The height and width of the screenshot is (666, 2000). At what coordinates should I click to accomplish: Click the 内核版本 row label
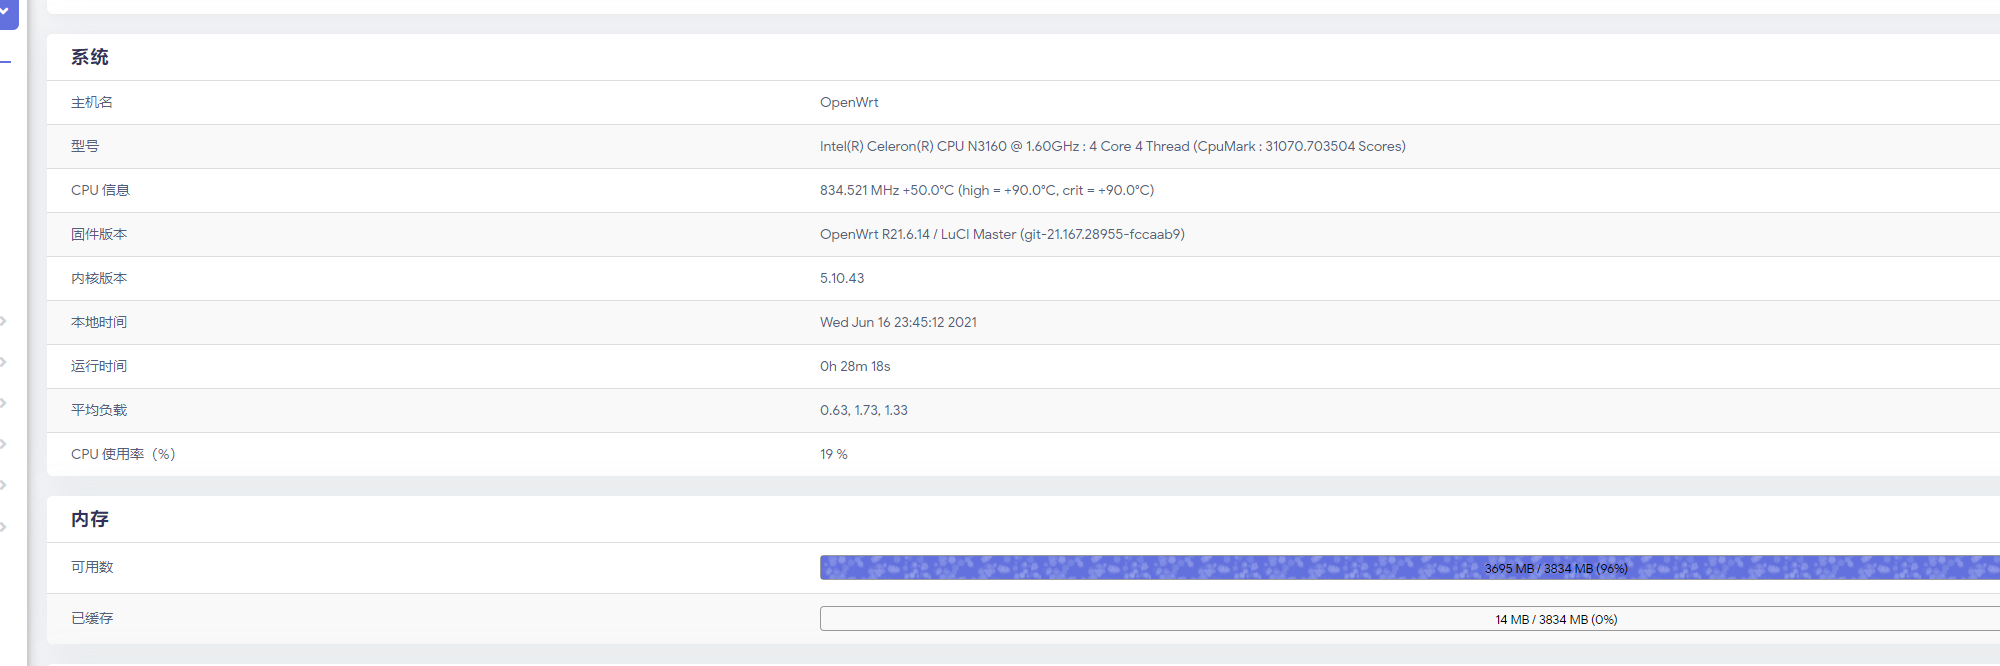(99, 278)
